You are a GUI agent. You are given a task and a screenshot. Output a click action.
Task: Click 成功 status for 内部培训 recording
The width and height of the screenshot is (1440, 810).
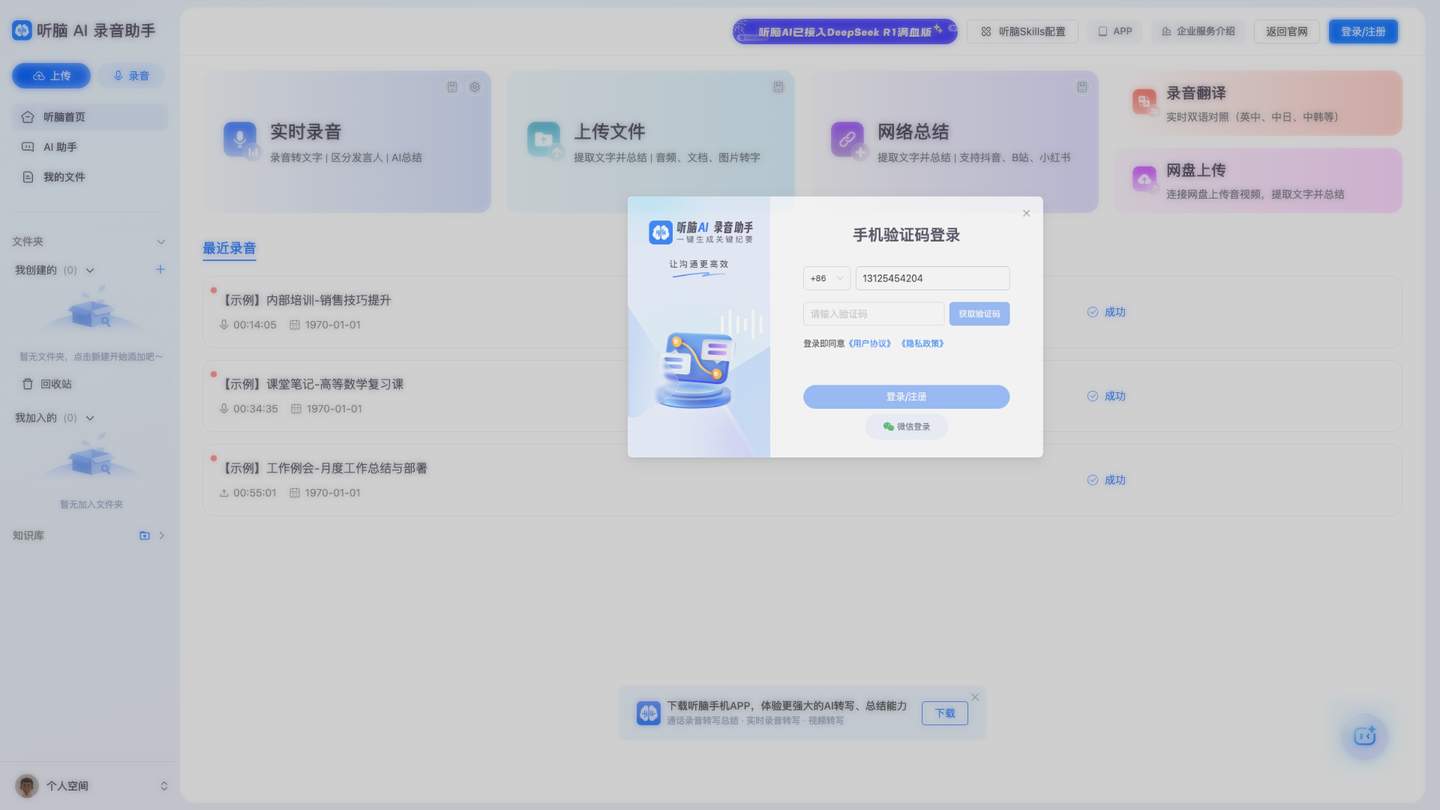(x=1107, y=312)
